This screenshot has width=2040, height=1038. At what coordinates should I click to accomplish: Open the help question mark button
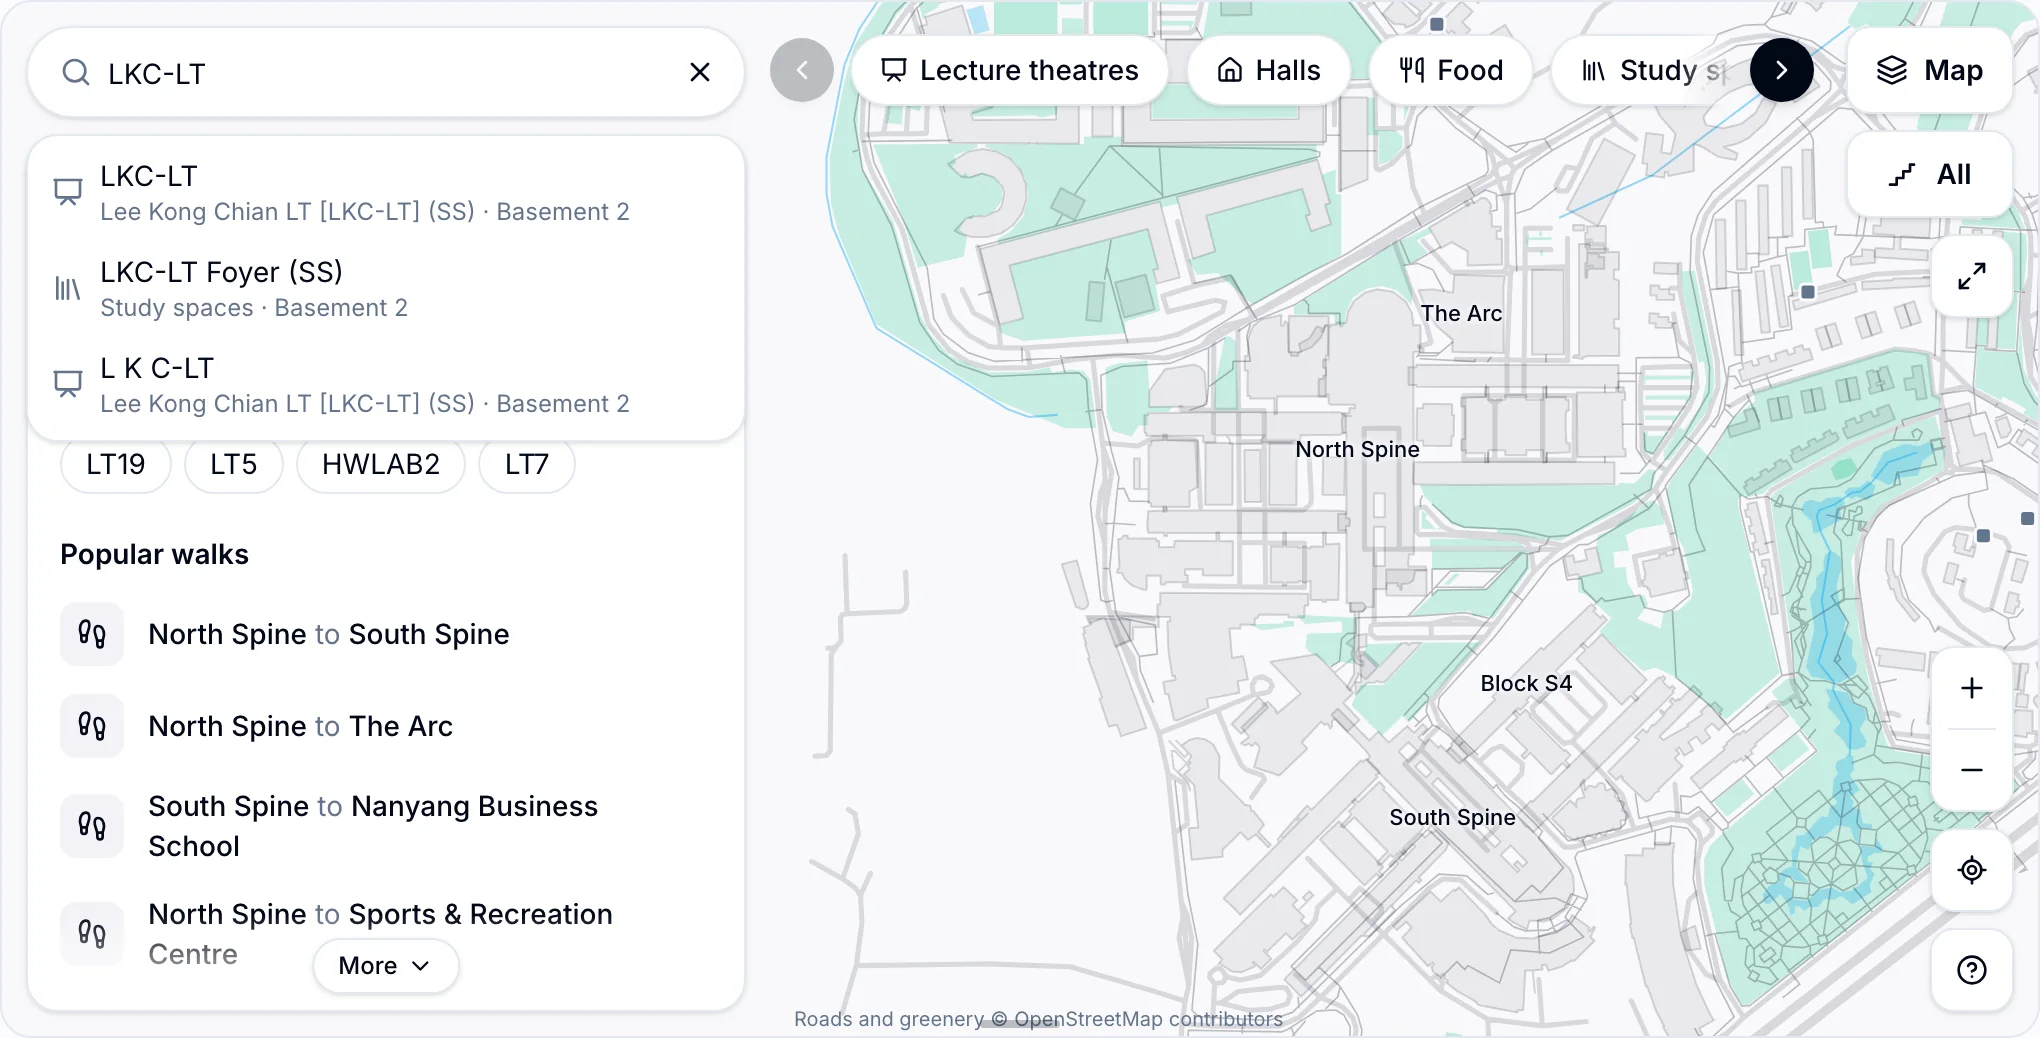coord(1972,970)
